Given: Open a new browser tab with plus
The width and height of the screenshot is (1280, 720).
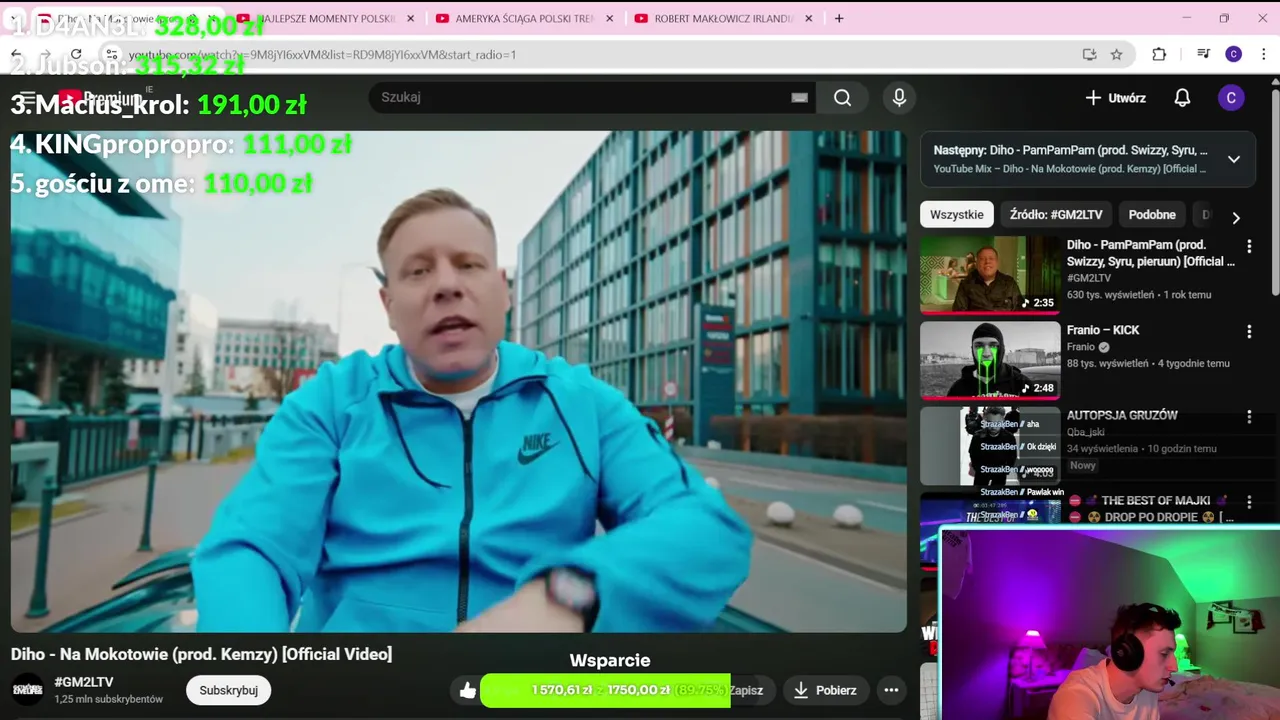Looking at the screenshot, I should pos(839,18).
